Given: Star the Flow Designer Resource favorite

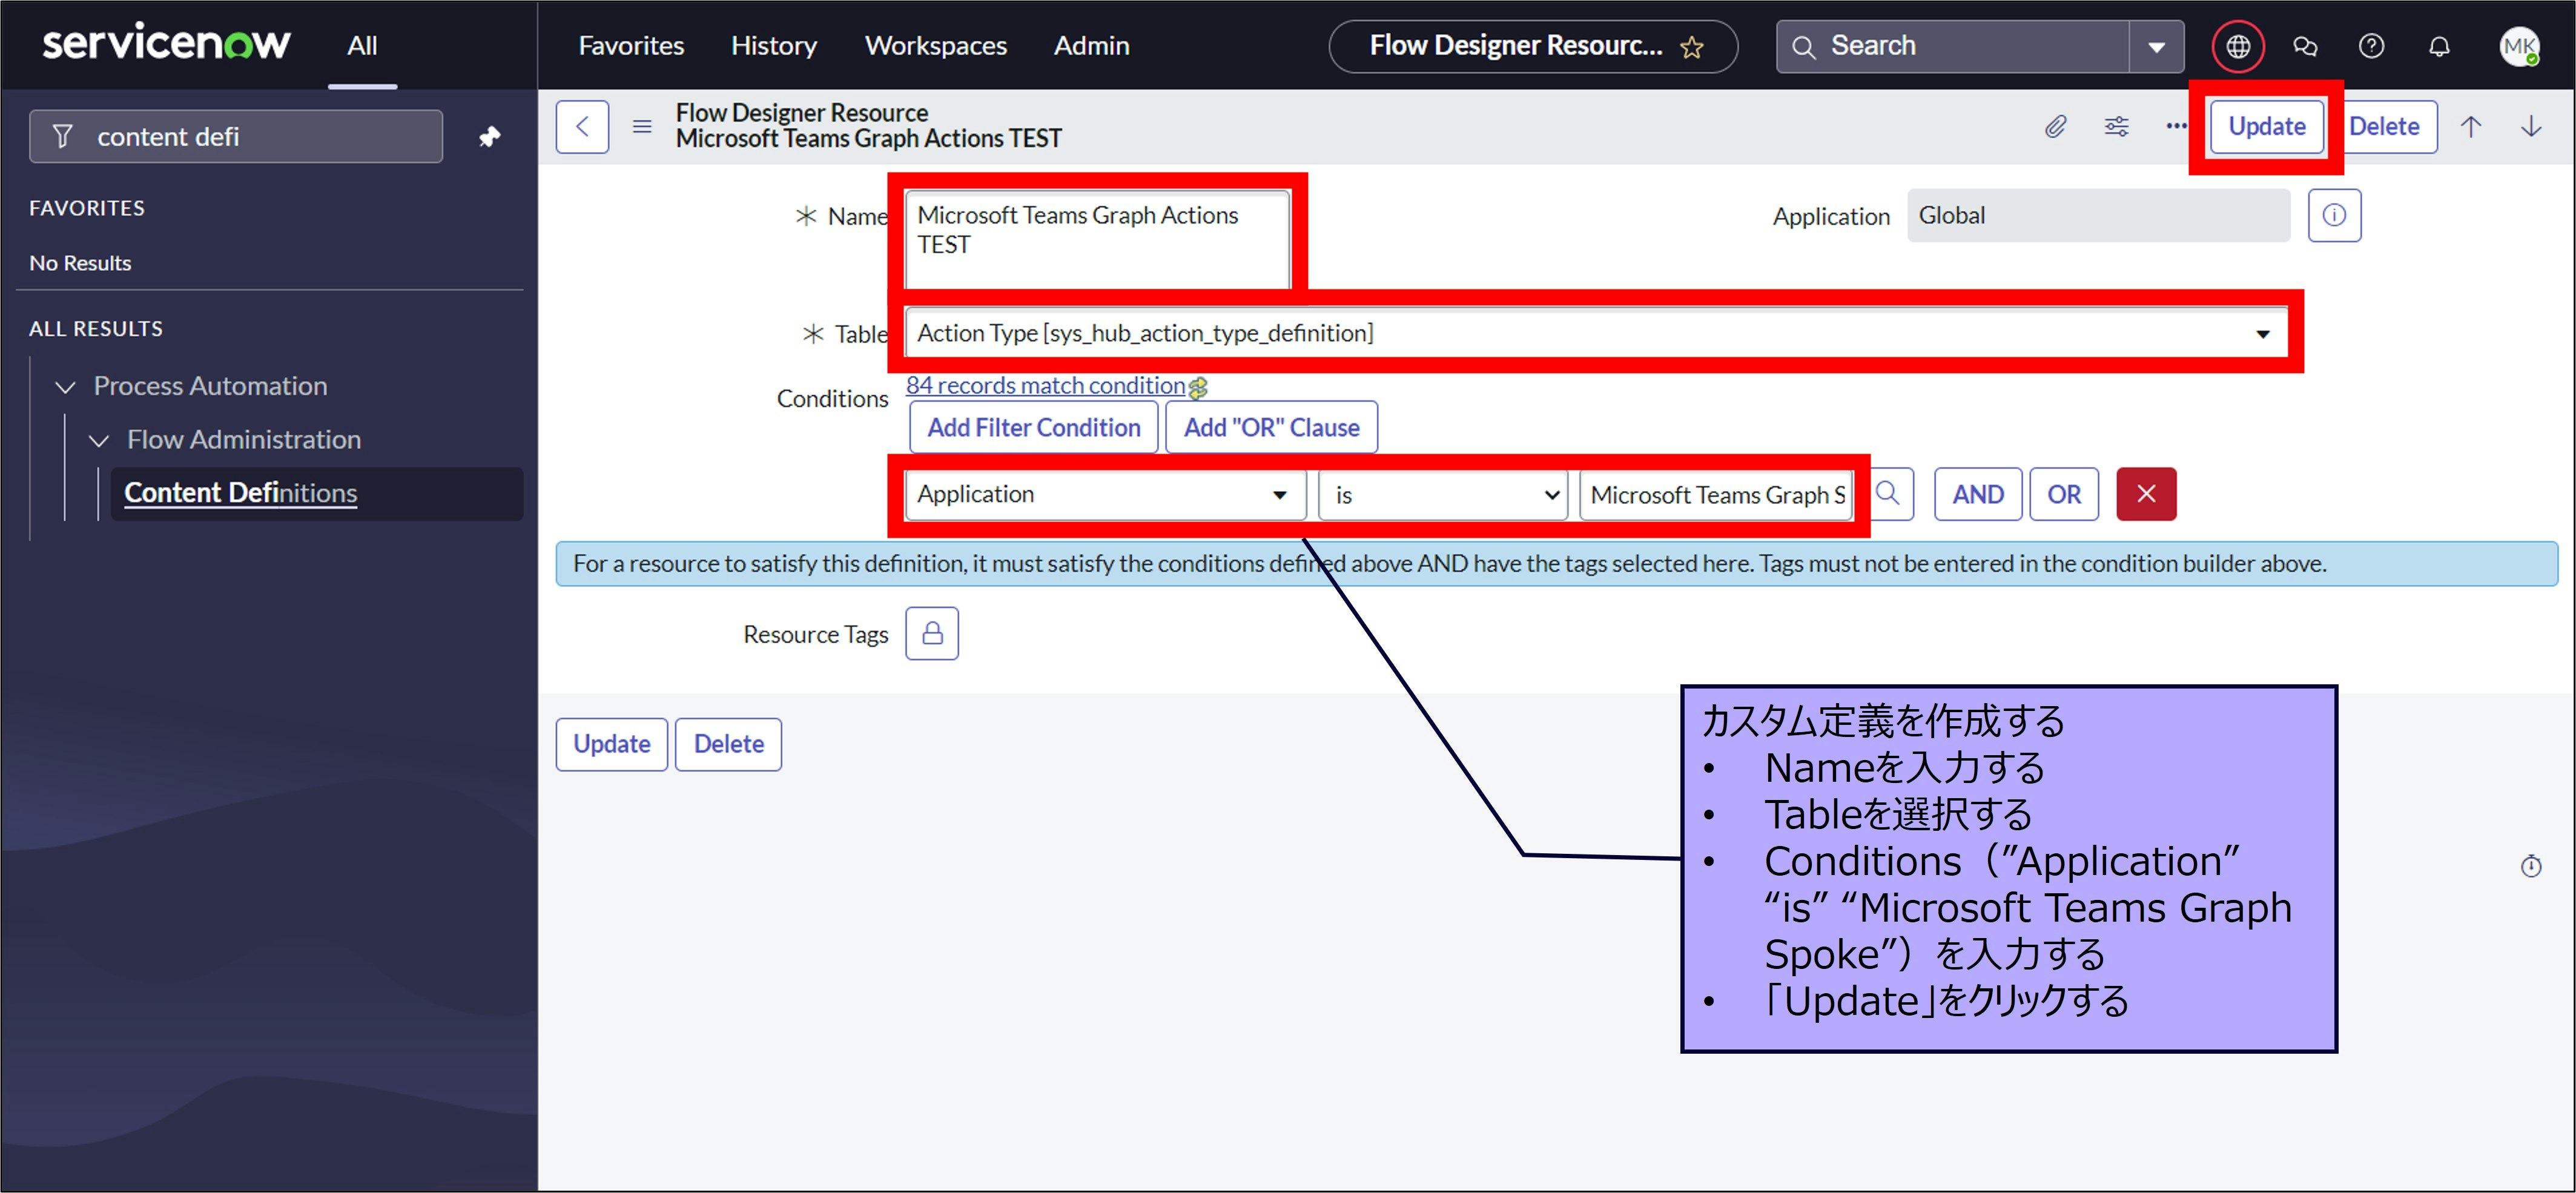Looking at the screenshot, I should (x=1691, y=47).
